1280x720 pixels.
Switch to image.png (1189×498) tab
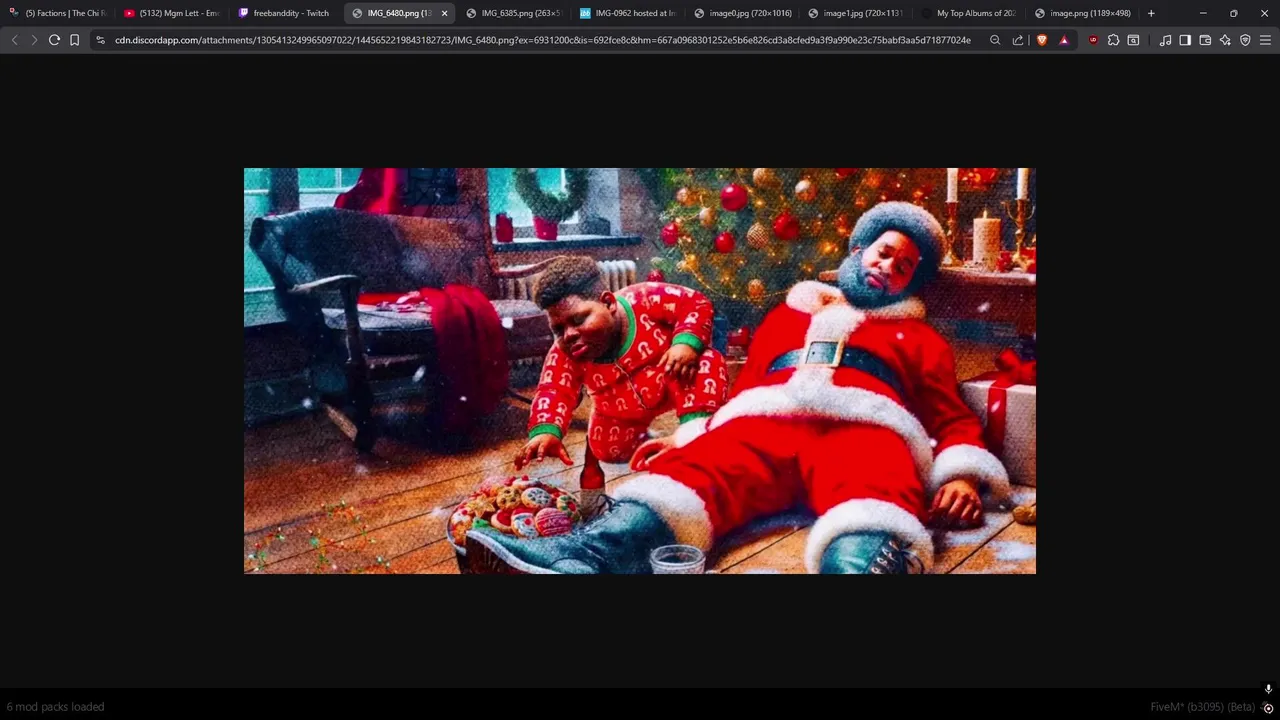point(1084,13)
